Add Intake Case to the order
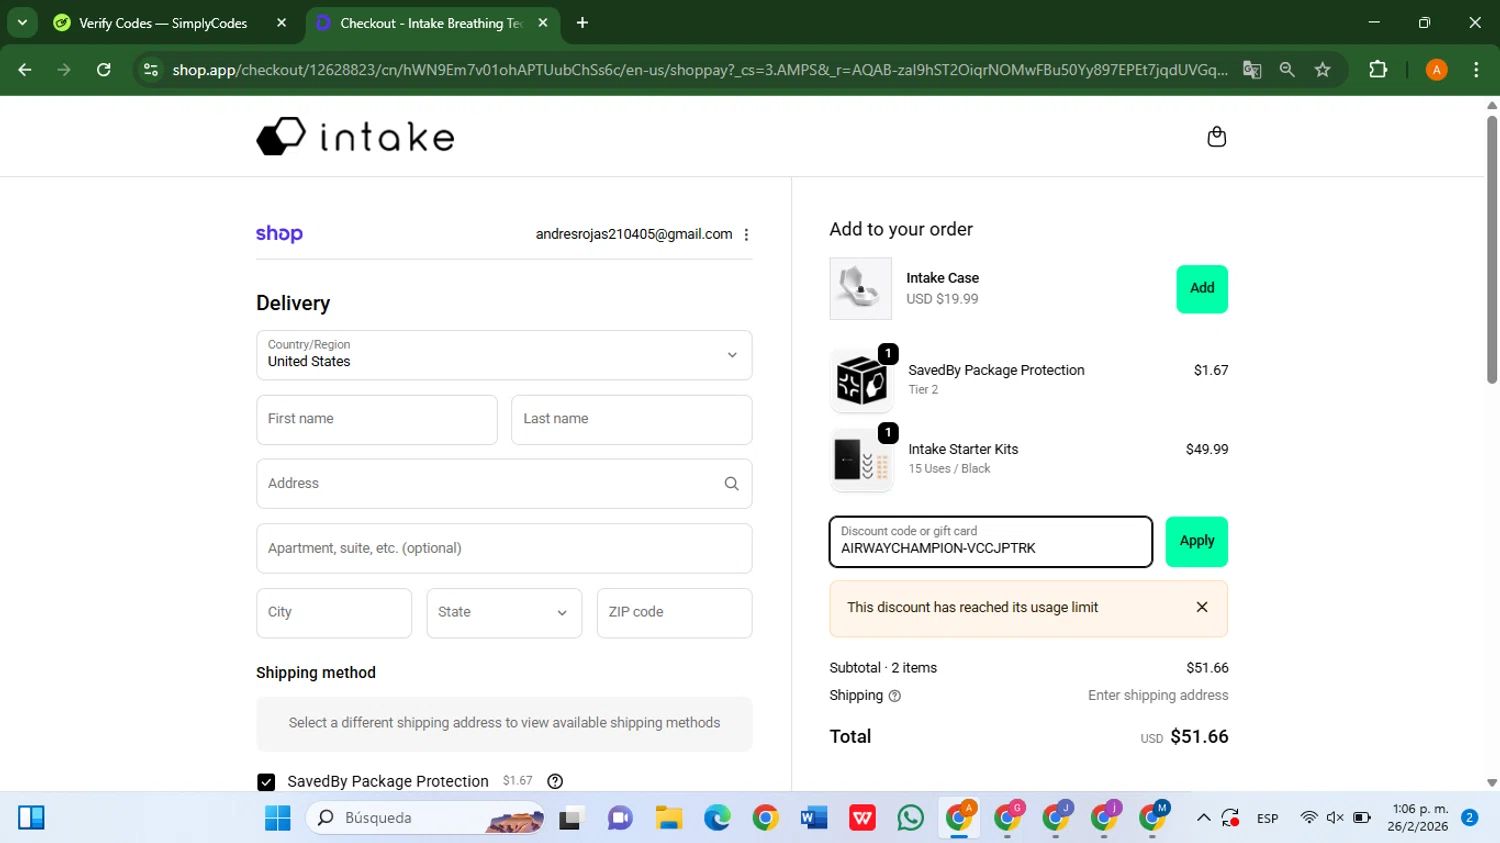This screenshot has width=1500, height=843. pyautogui.click(x=1202, y=289)
